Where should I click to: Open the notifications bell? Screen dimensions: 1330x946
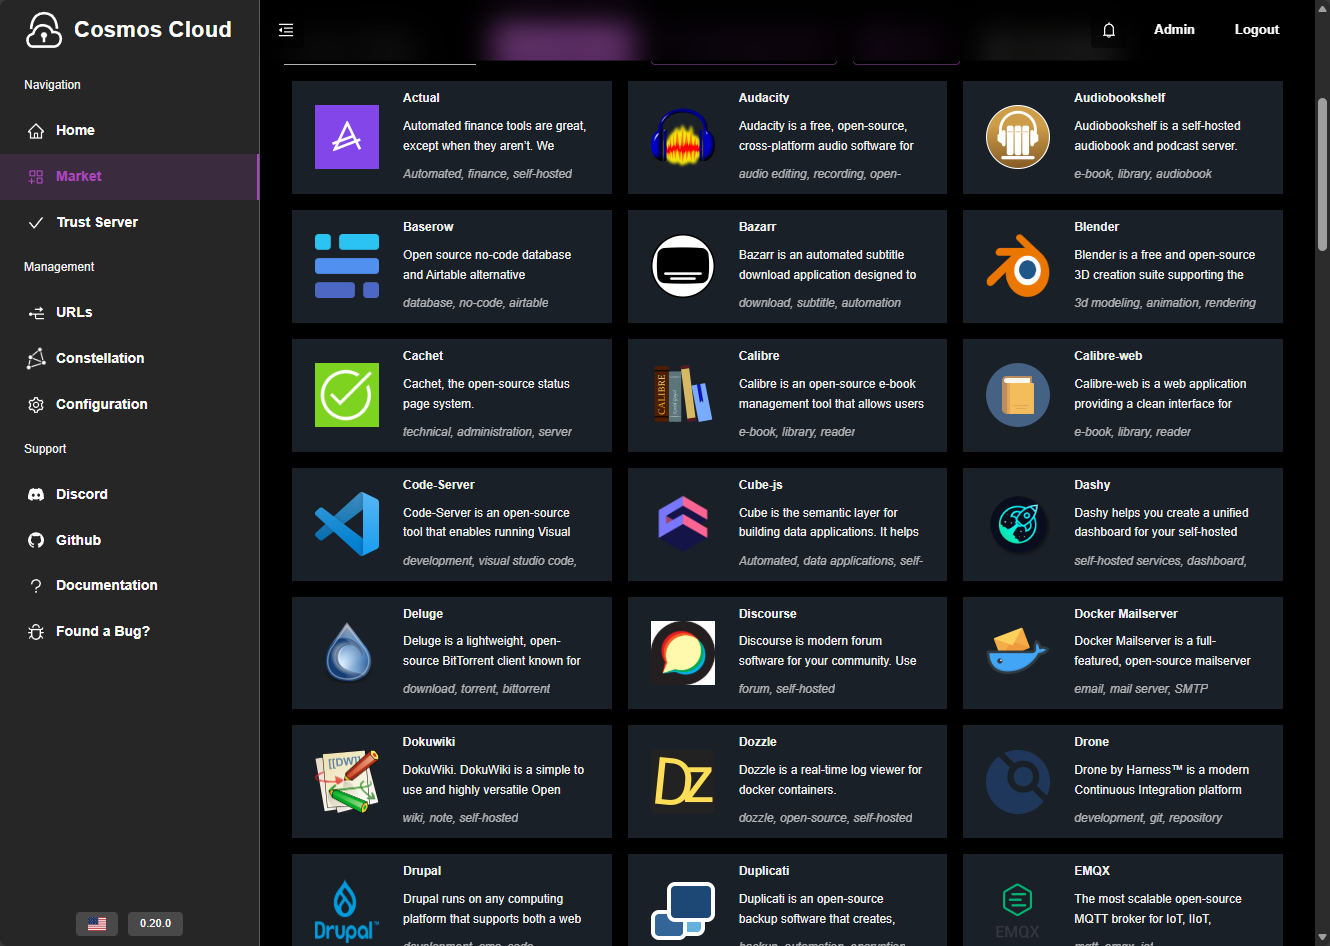1109,30
